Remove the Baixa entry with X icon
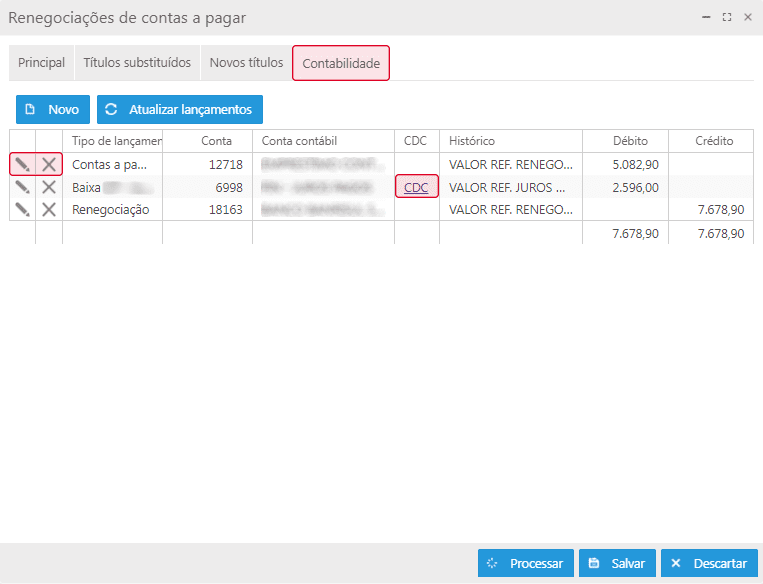The width and height of the screenshot is (763, 584). 49,187
